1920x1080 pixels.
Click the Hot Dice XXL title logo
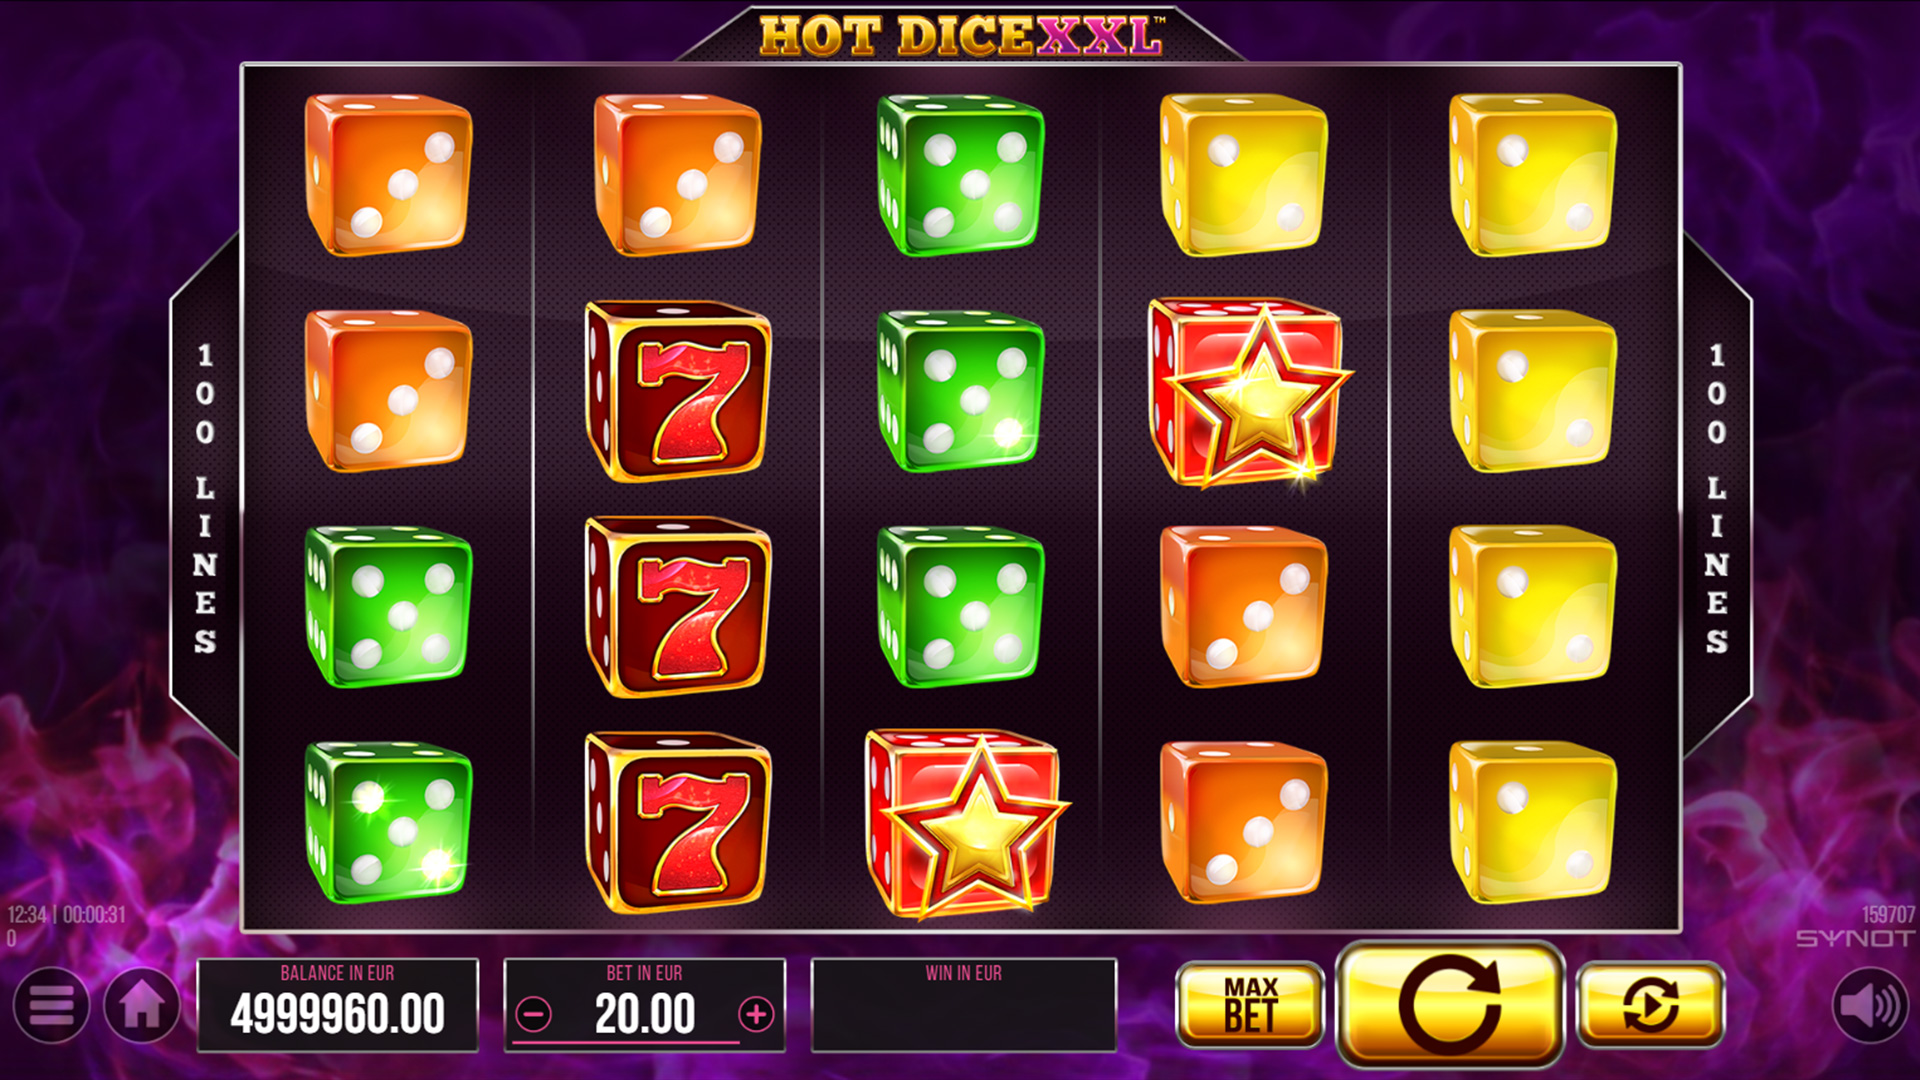pyautogui.click(x=961, y=36)
